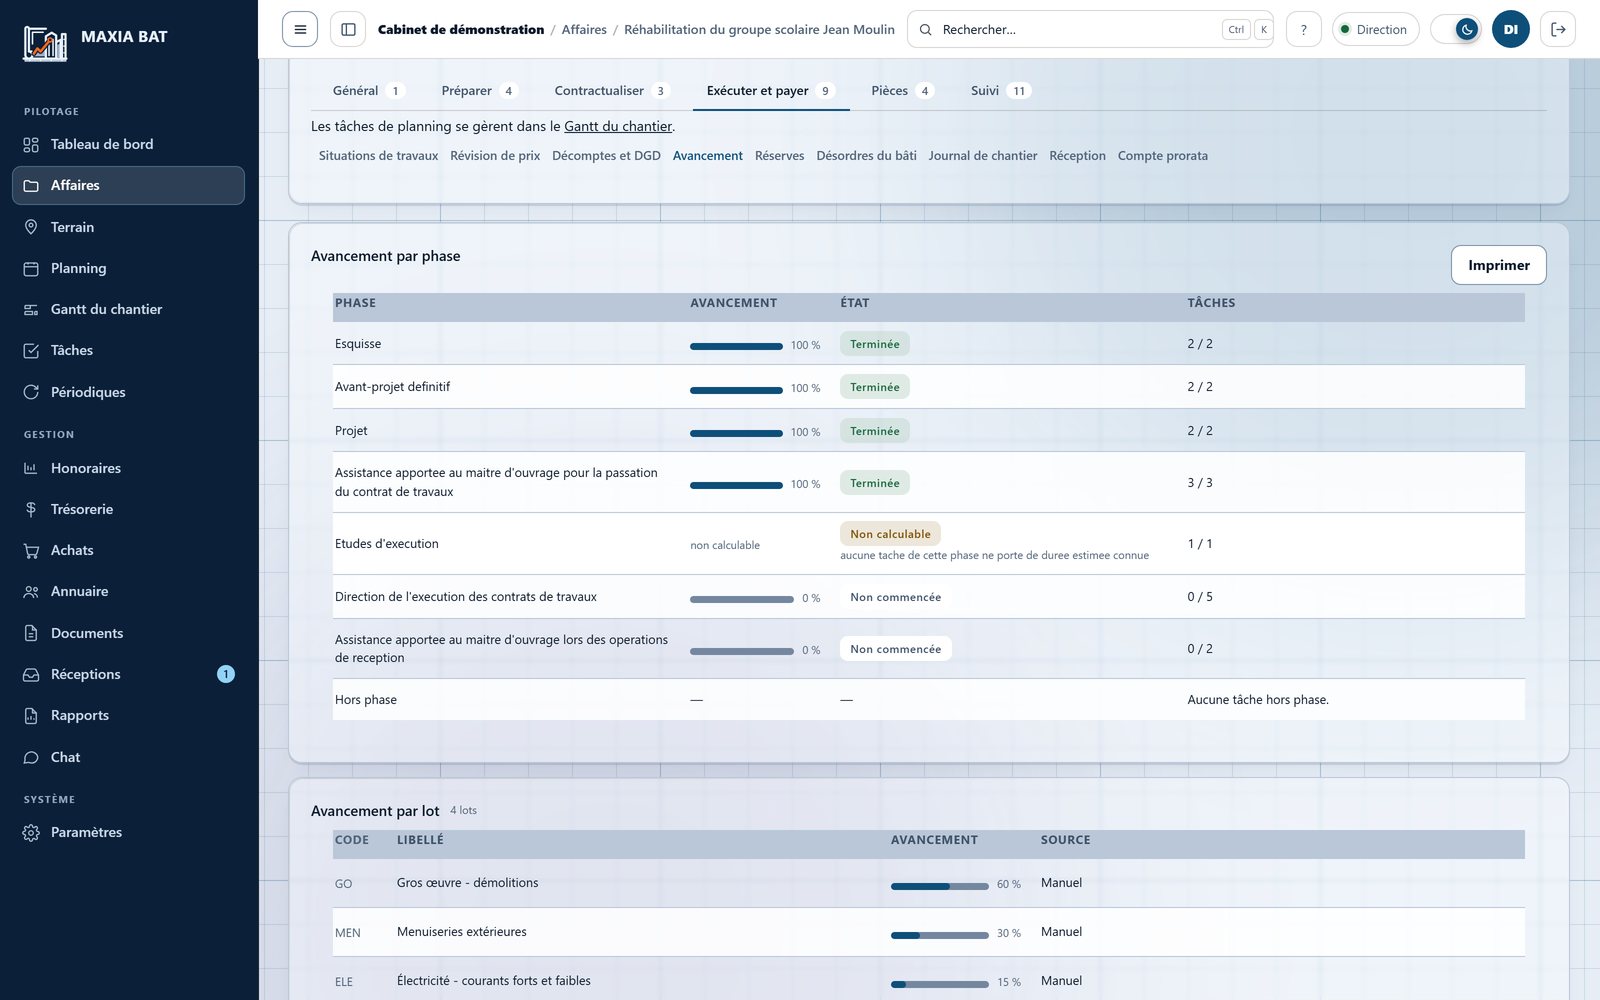Switch to the Suivi tab
Image resolution: width=1600 pixels, height=1000 pixels.
tap(1000, 91)
